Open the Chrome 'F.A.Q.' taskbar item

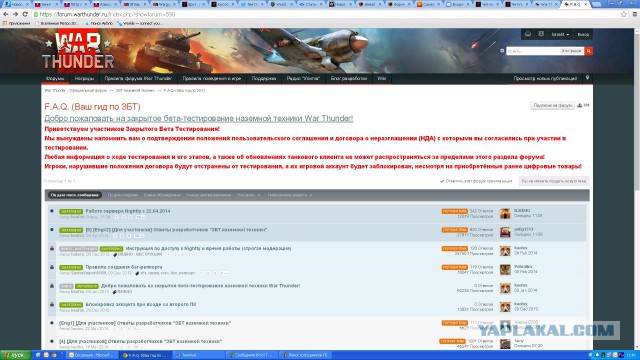click(x=145, y=355)
